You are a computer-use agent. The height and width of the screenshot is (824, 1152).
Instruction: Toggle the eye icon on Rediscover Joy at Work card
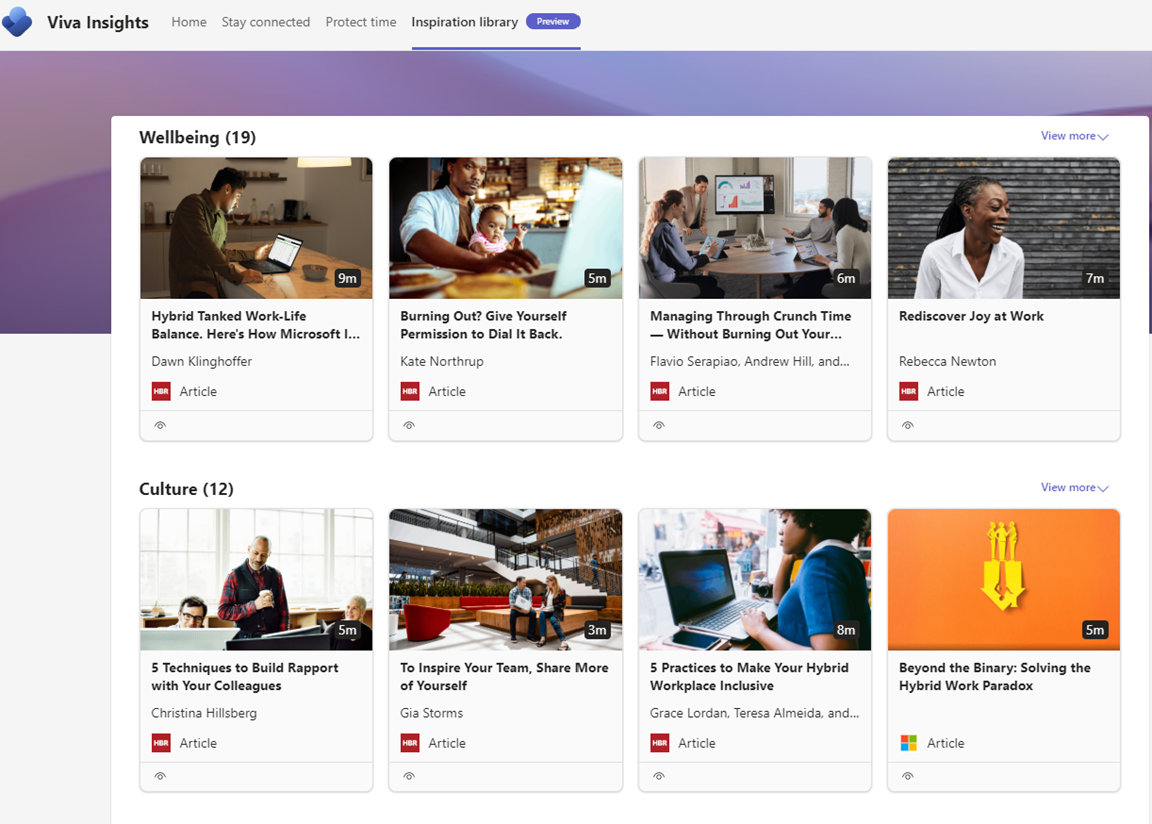908,425
